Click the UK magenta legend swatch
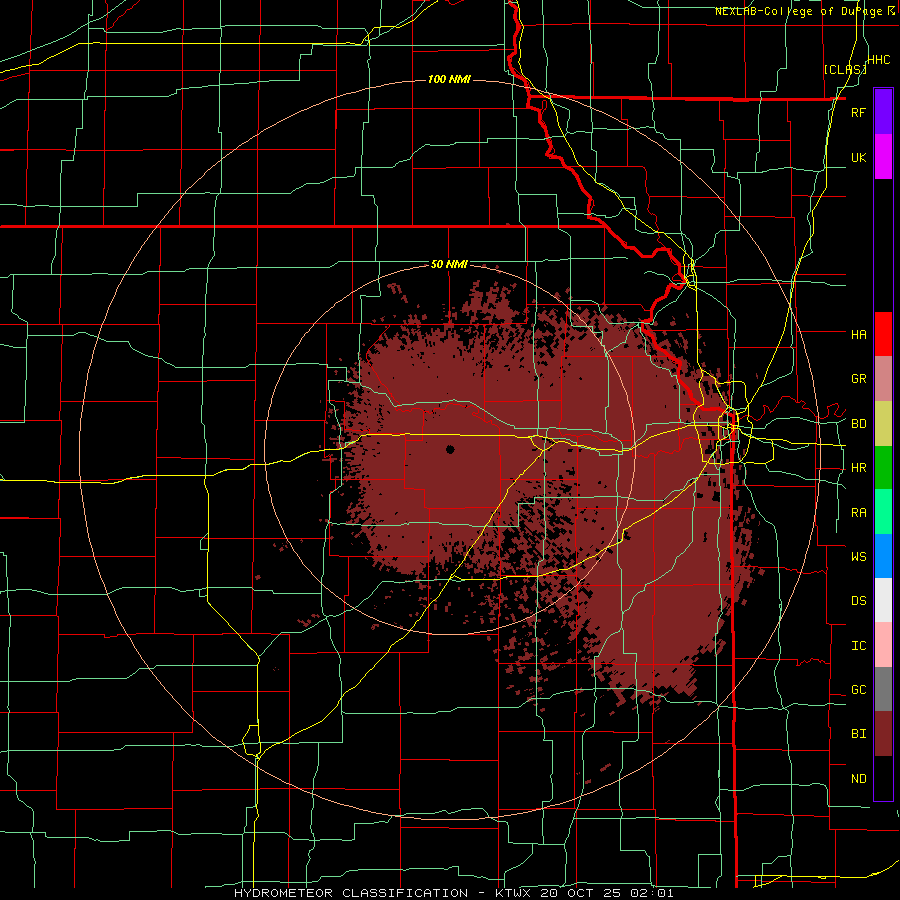Image resolution: width=900 pixels, height=900 pixels. coord(883,157)
